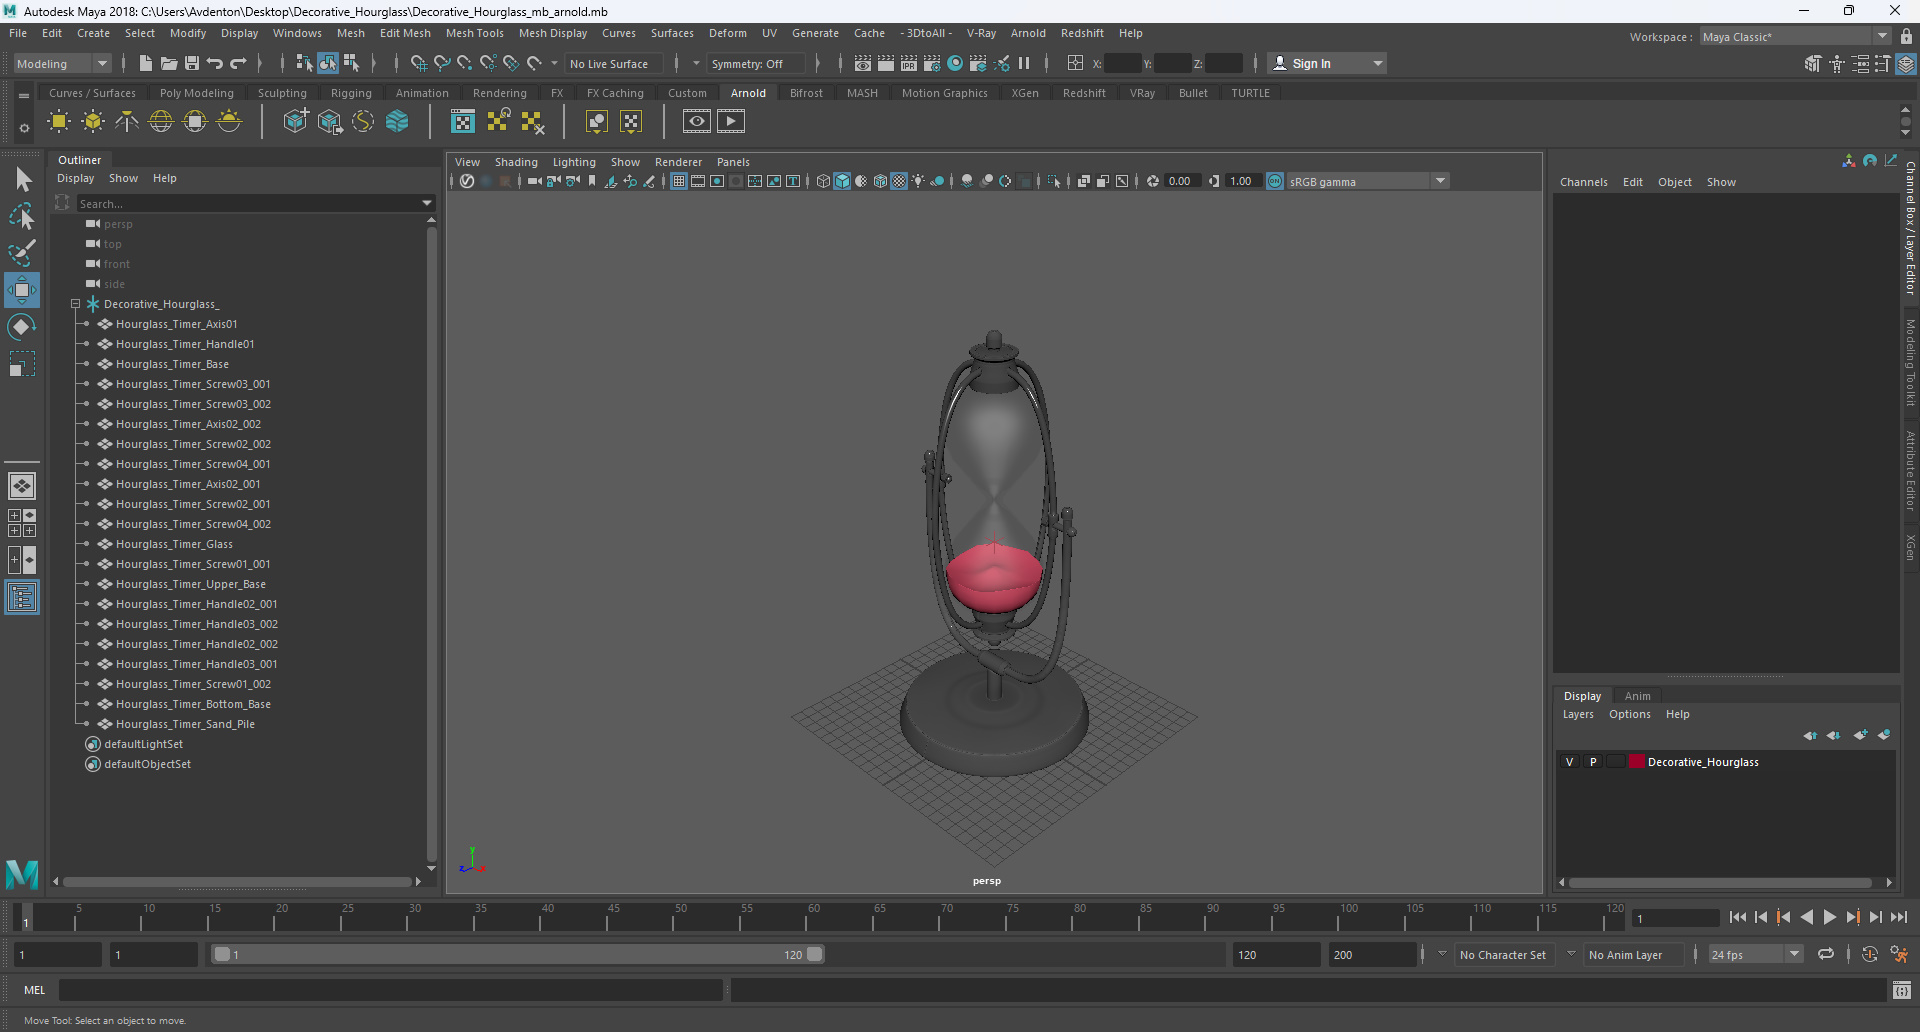Viewport: 1920px width, 1032px height.
Task: Switch to the Poly Modeling shelf tab
Action: pyautogui.click(x=196, y=93)
